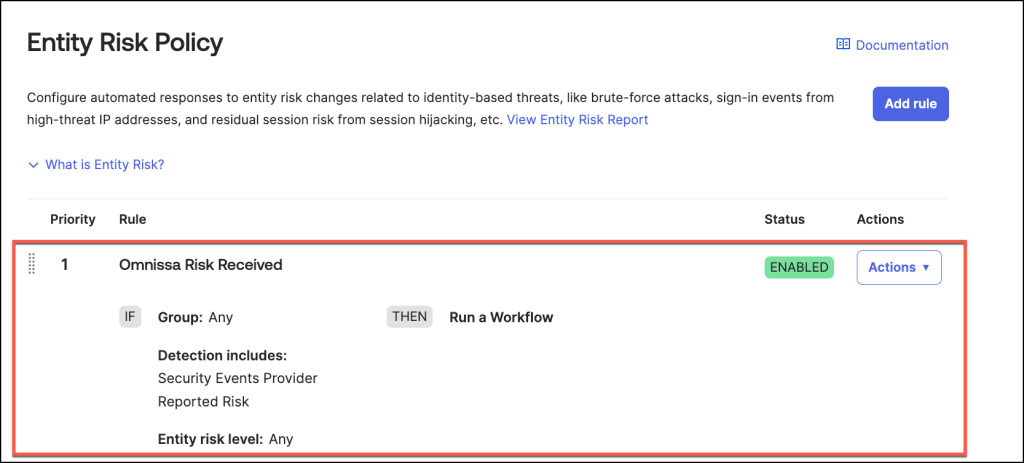
Task: Grab the drag handle on rule 1
Action: click(x=32, y=265)
